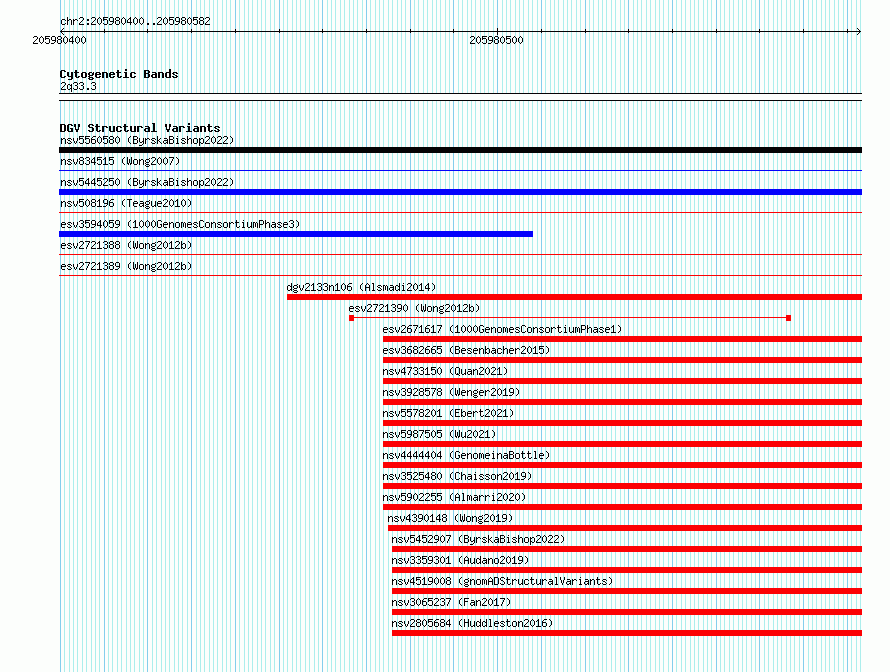The image size is (890, 672).
Task: Click right end marker of esv2721390 feature
Action: 788,318
